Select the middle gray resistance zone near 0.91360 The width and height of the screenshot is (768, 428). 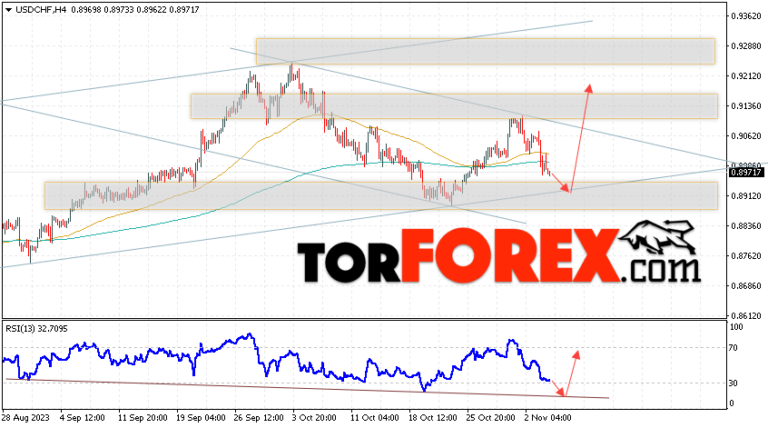point(453,106)
